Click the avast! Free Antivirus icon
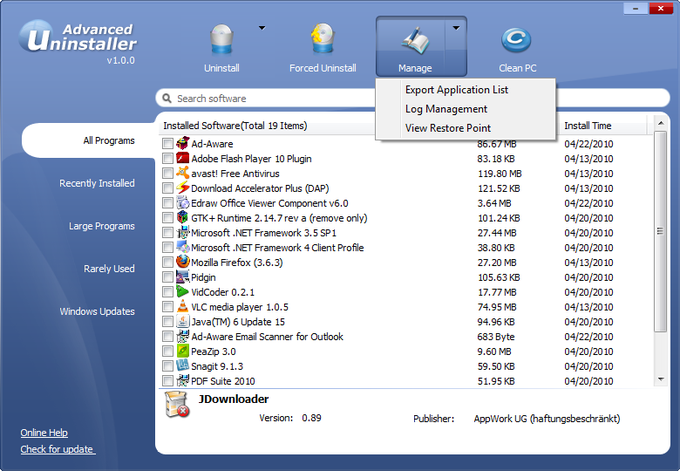 183,173
